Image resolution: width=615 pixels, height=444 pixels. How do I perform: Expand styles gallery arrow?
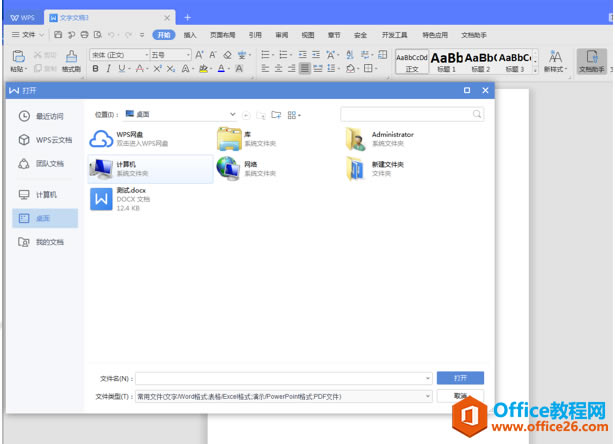point(535,70)
